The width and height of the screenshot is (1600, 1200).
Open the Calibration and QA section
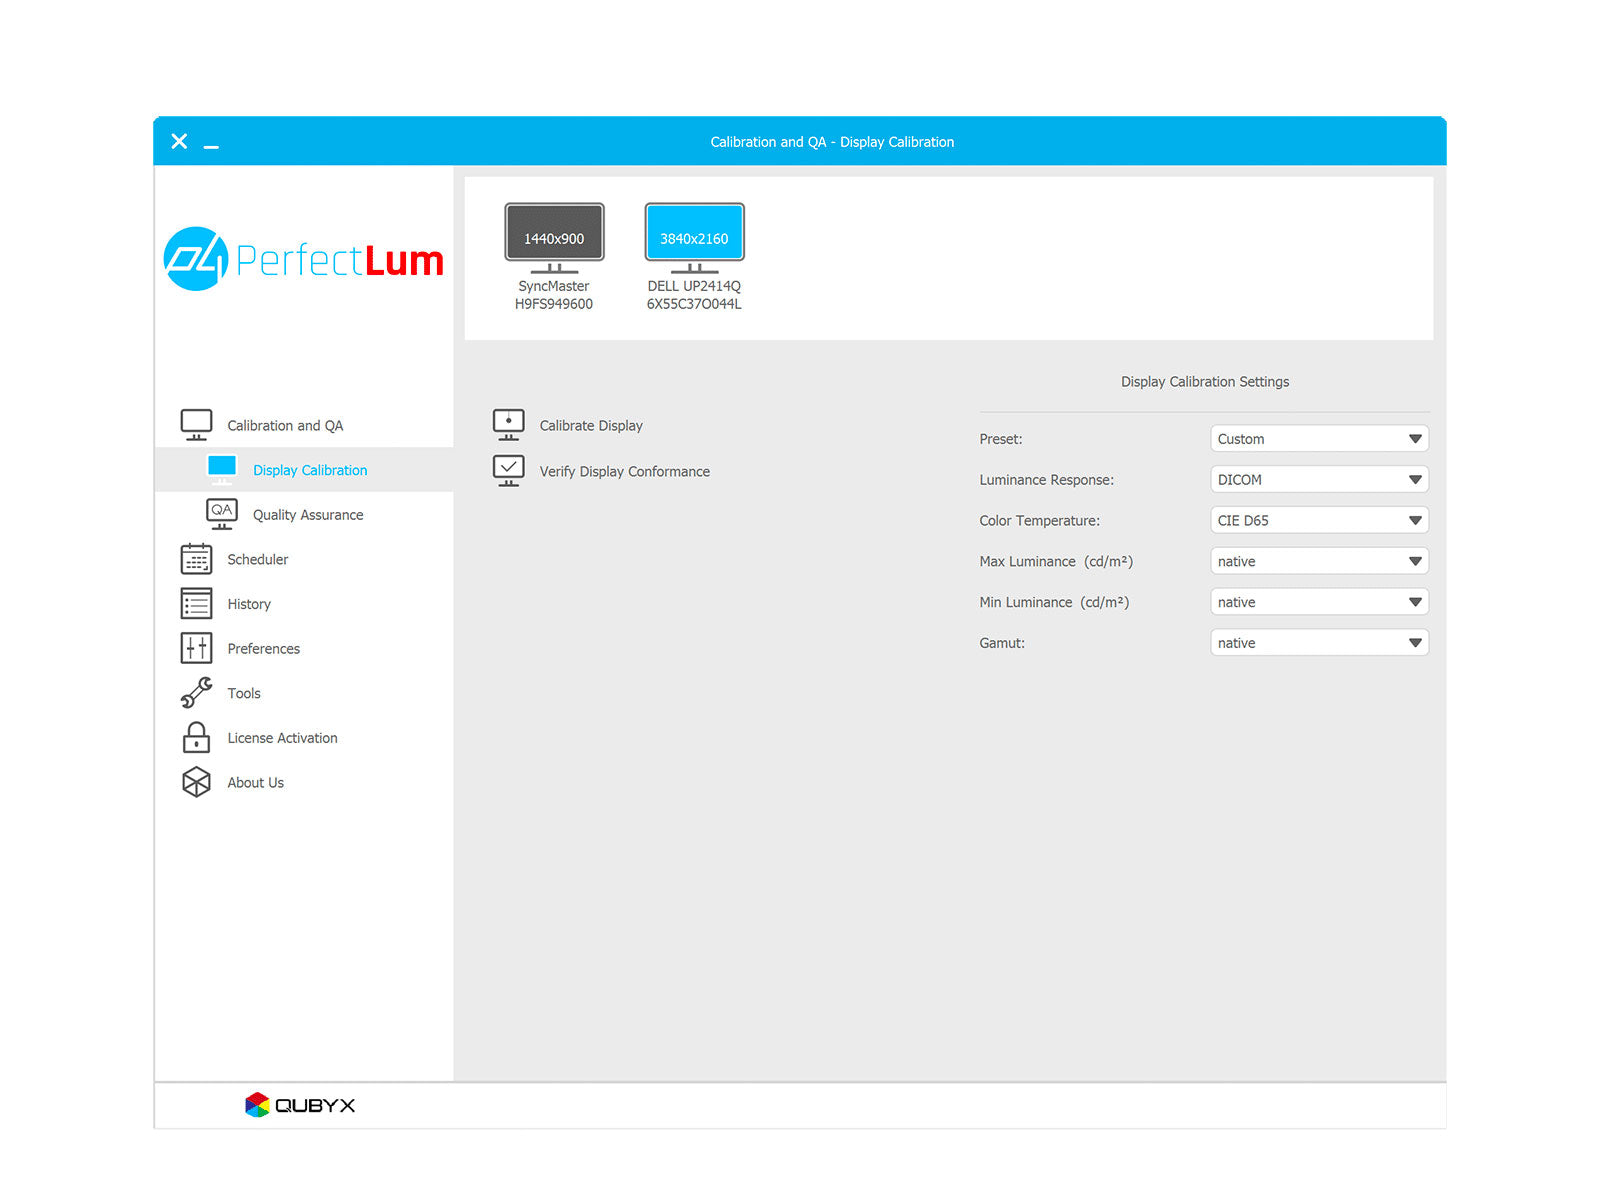click(285, 425)
